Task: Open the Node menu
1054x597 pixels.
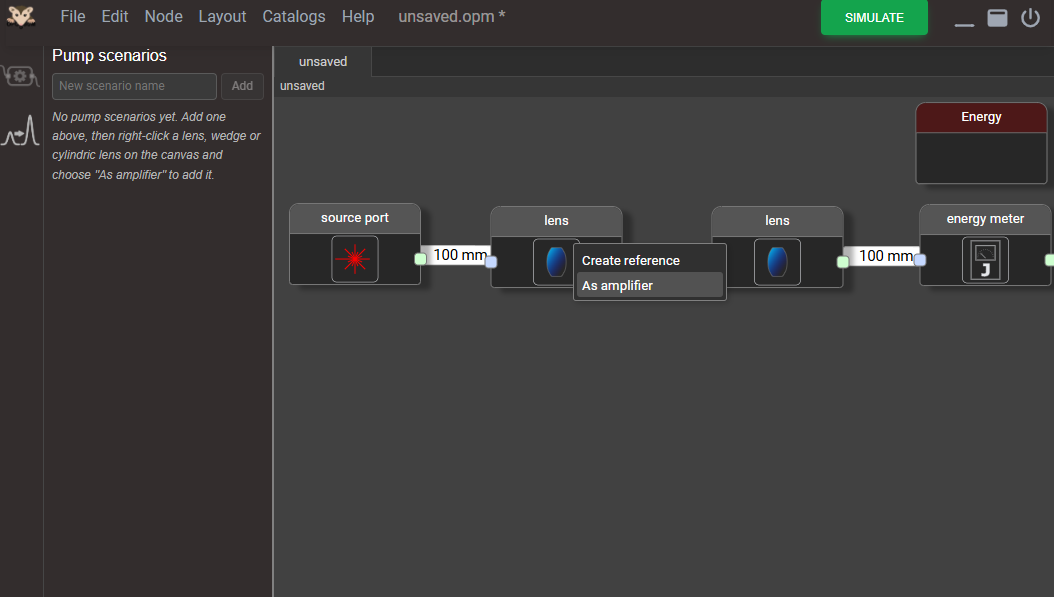Action: click(163, 16)
